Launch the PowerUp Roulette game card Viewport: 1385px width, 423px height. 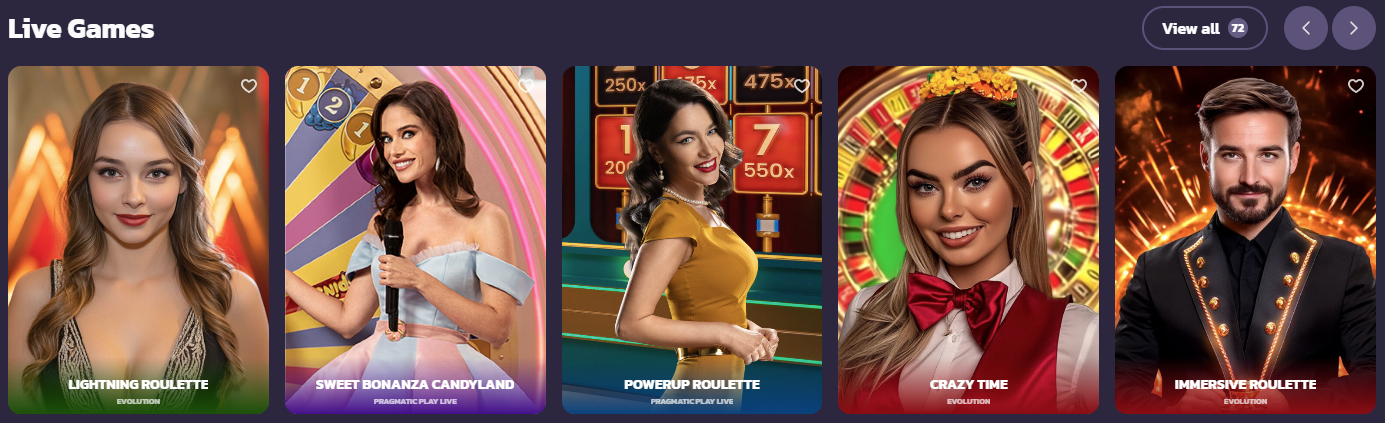692,240
